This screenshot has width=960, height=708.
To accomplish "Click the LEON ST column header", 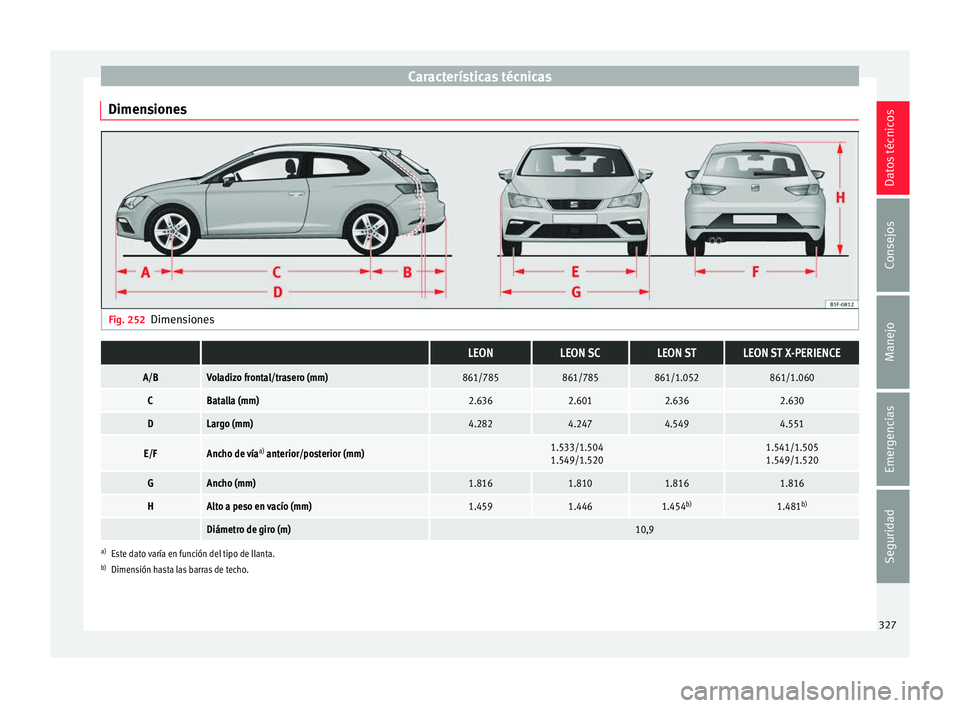I will tap(677, 353).
